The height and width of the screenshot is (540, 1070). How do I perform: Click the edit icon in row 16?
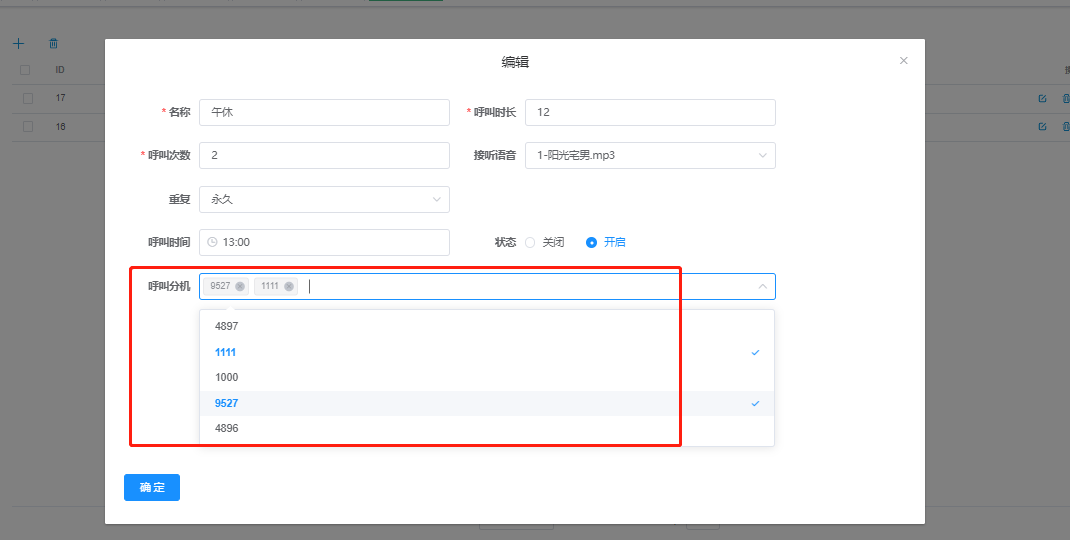[x=1042, y=127]
